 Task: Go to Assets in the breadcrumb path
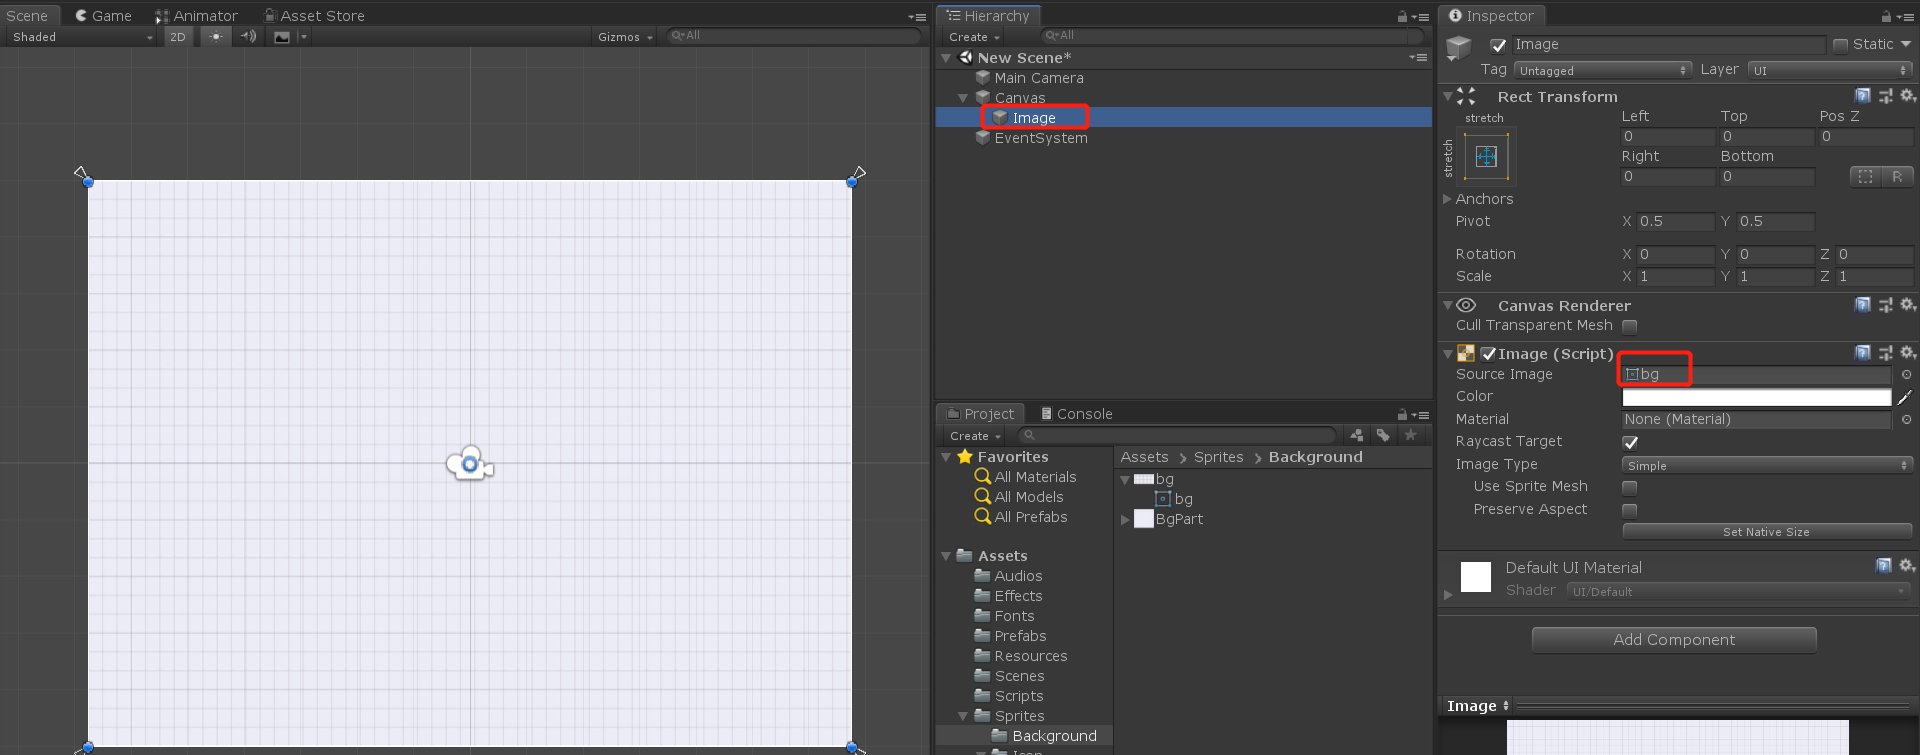tap(1144, 457)
